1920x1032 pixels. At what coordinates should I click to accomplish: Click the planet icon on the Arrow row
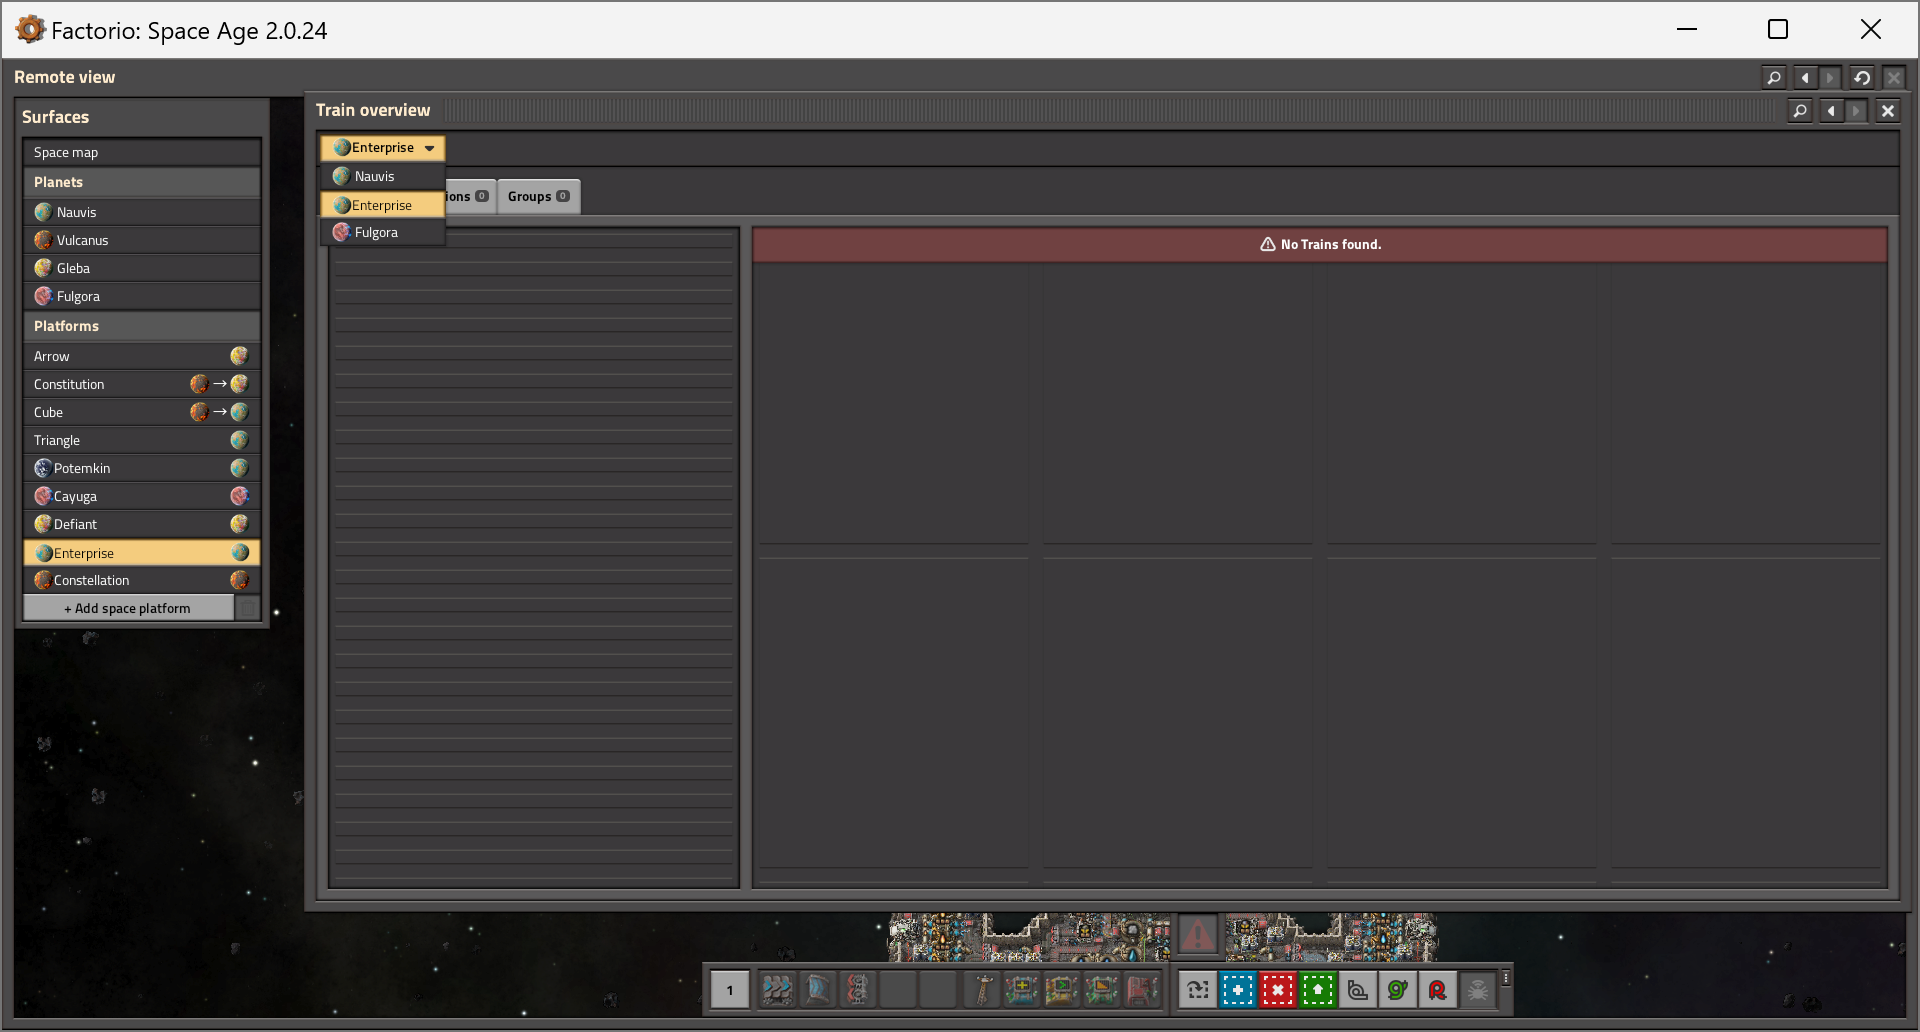coord(239,356)
